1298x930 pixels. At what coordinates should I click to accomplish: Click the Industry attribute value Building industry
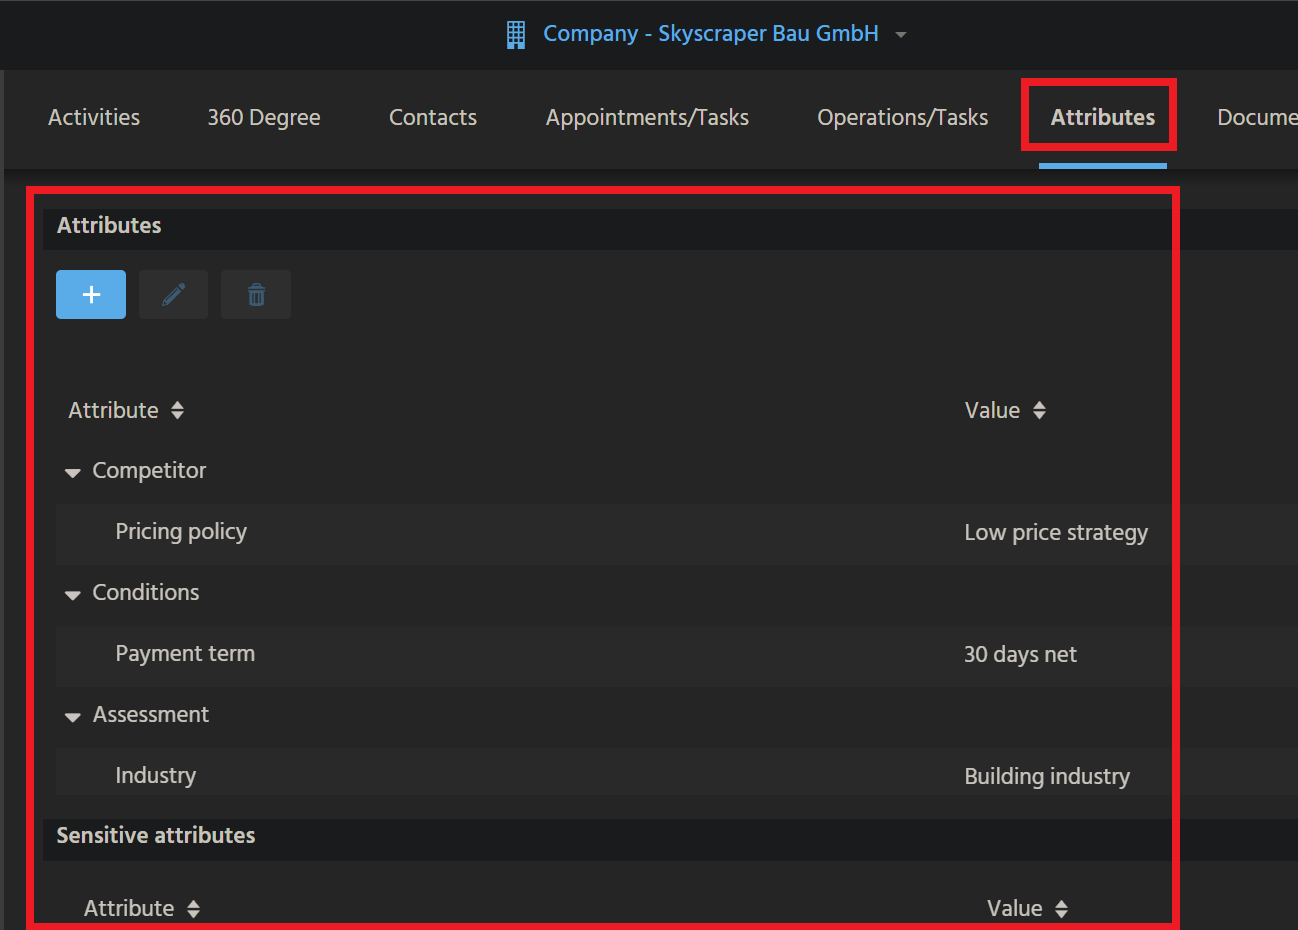(1046, 775)
